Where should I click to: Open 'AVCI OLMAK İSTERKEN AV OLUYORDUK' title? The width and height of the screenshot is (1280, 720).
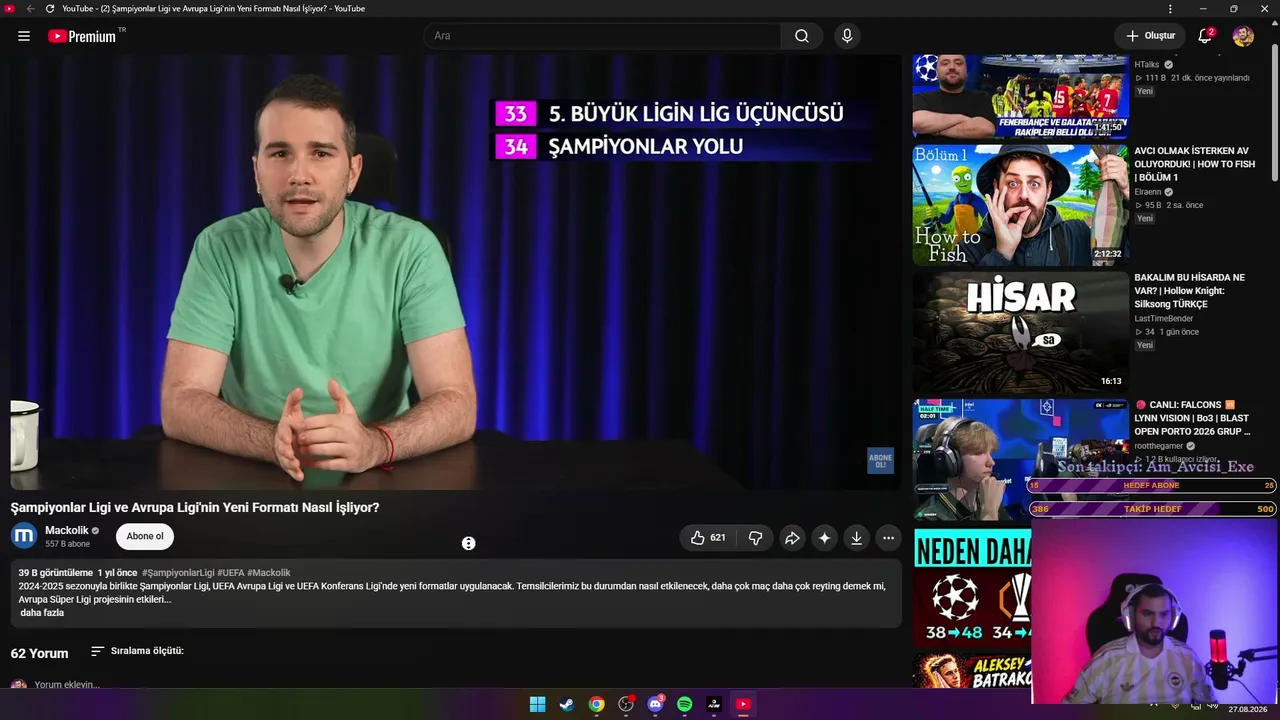pos(1195,164)
